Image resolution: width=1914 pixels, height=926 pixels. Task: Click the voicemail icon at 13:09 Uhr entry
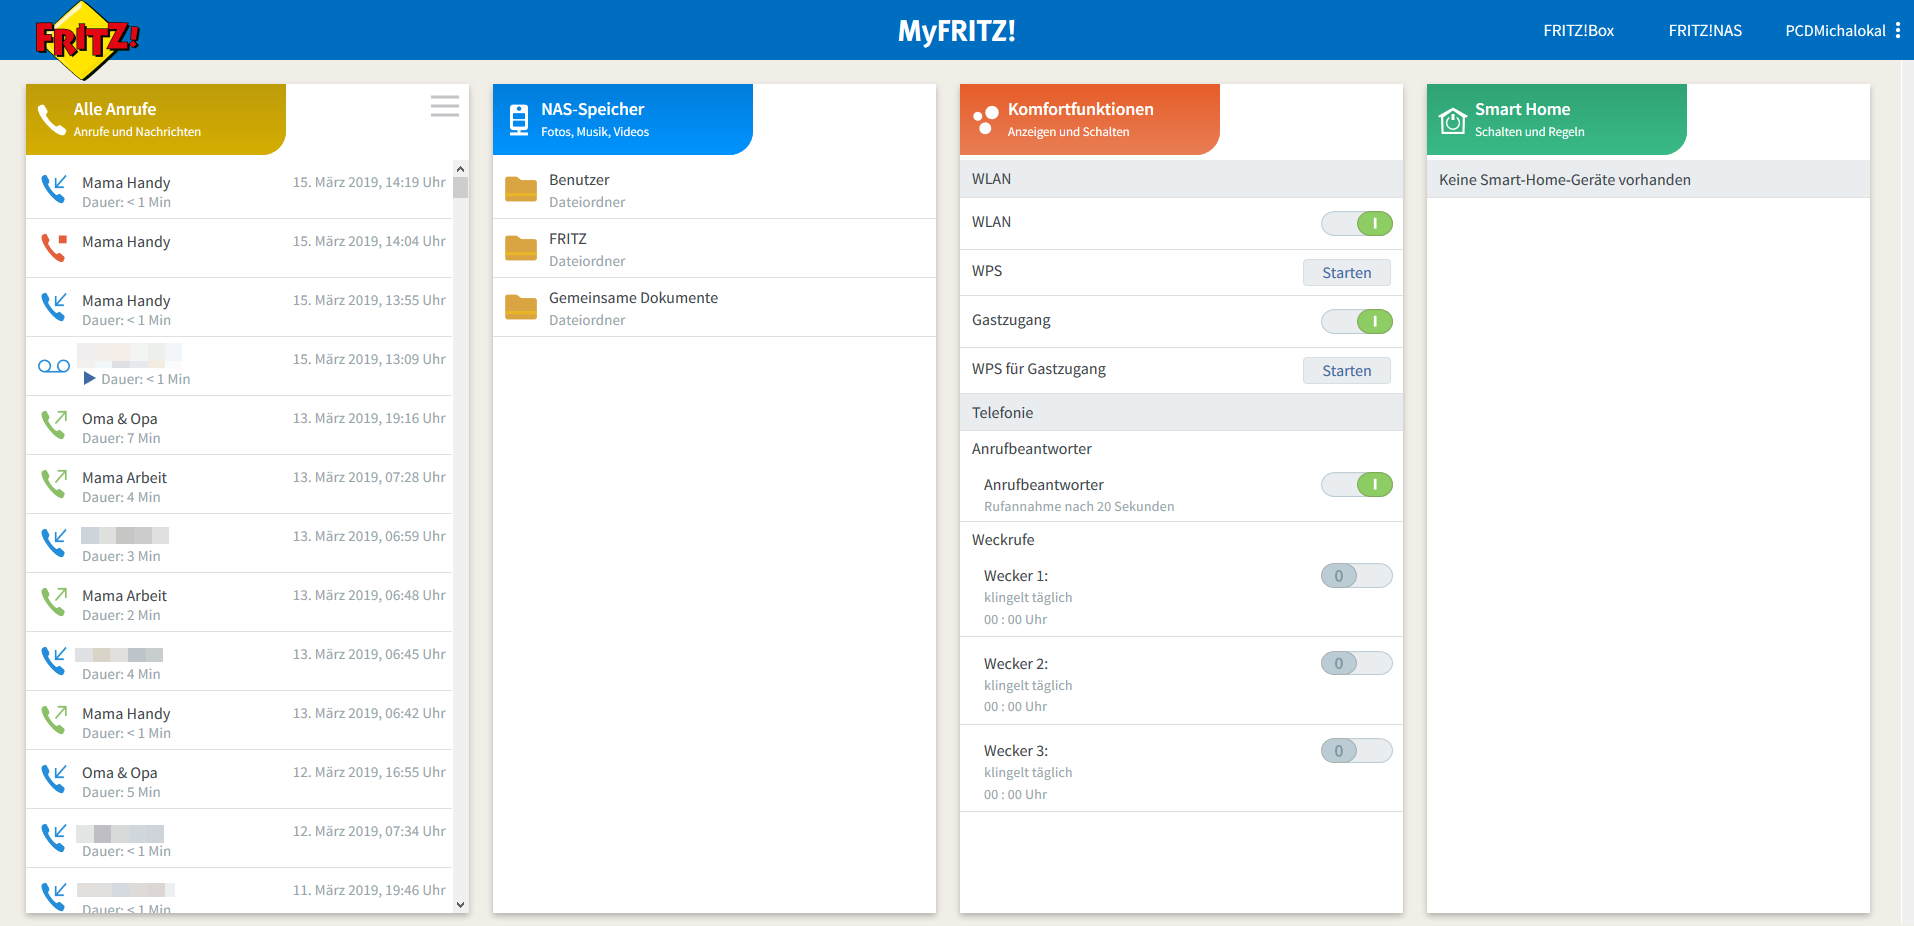pyautogui.click(x=54, y=366)
